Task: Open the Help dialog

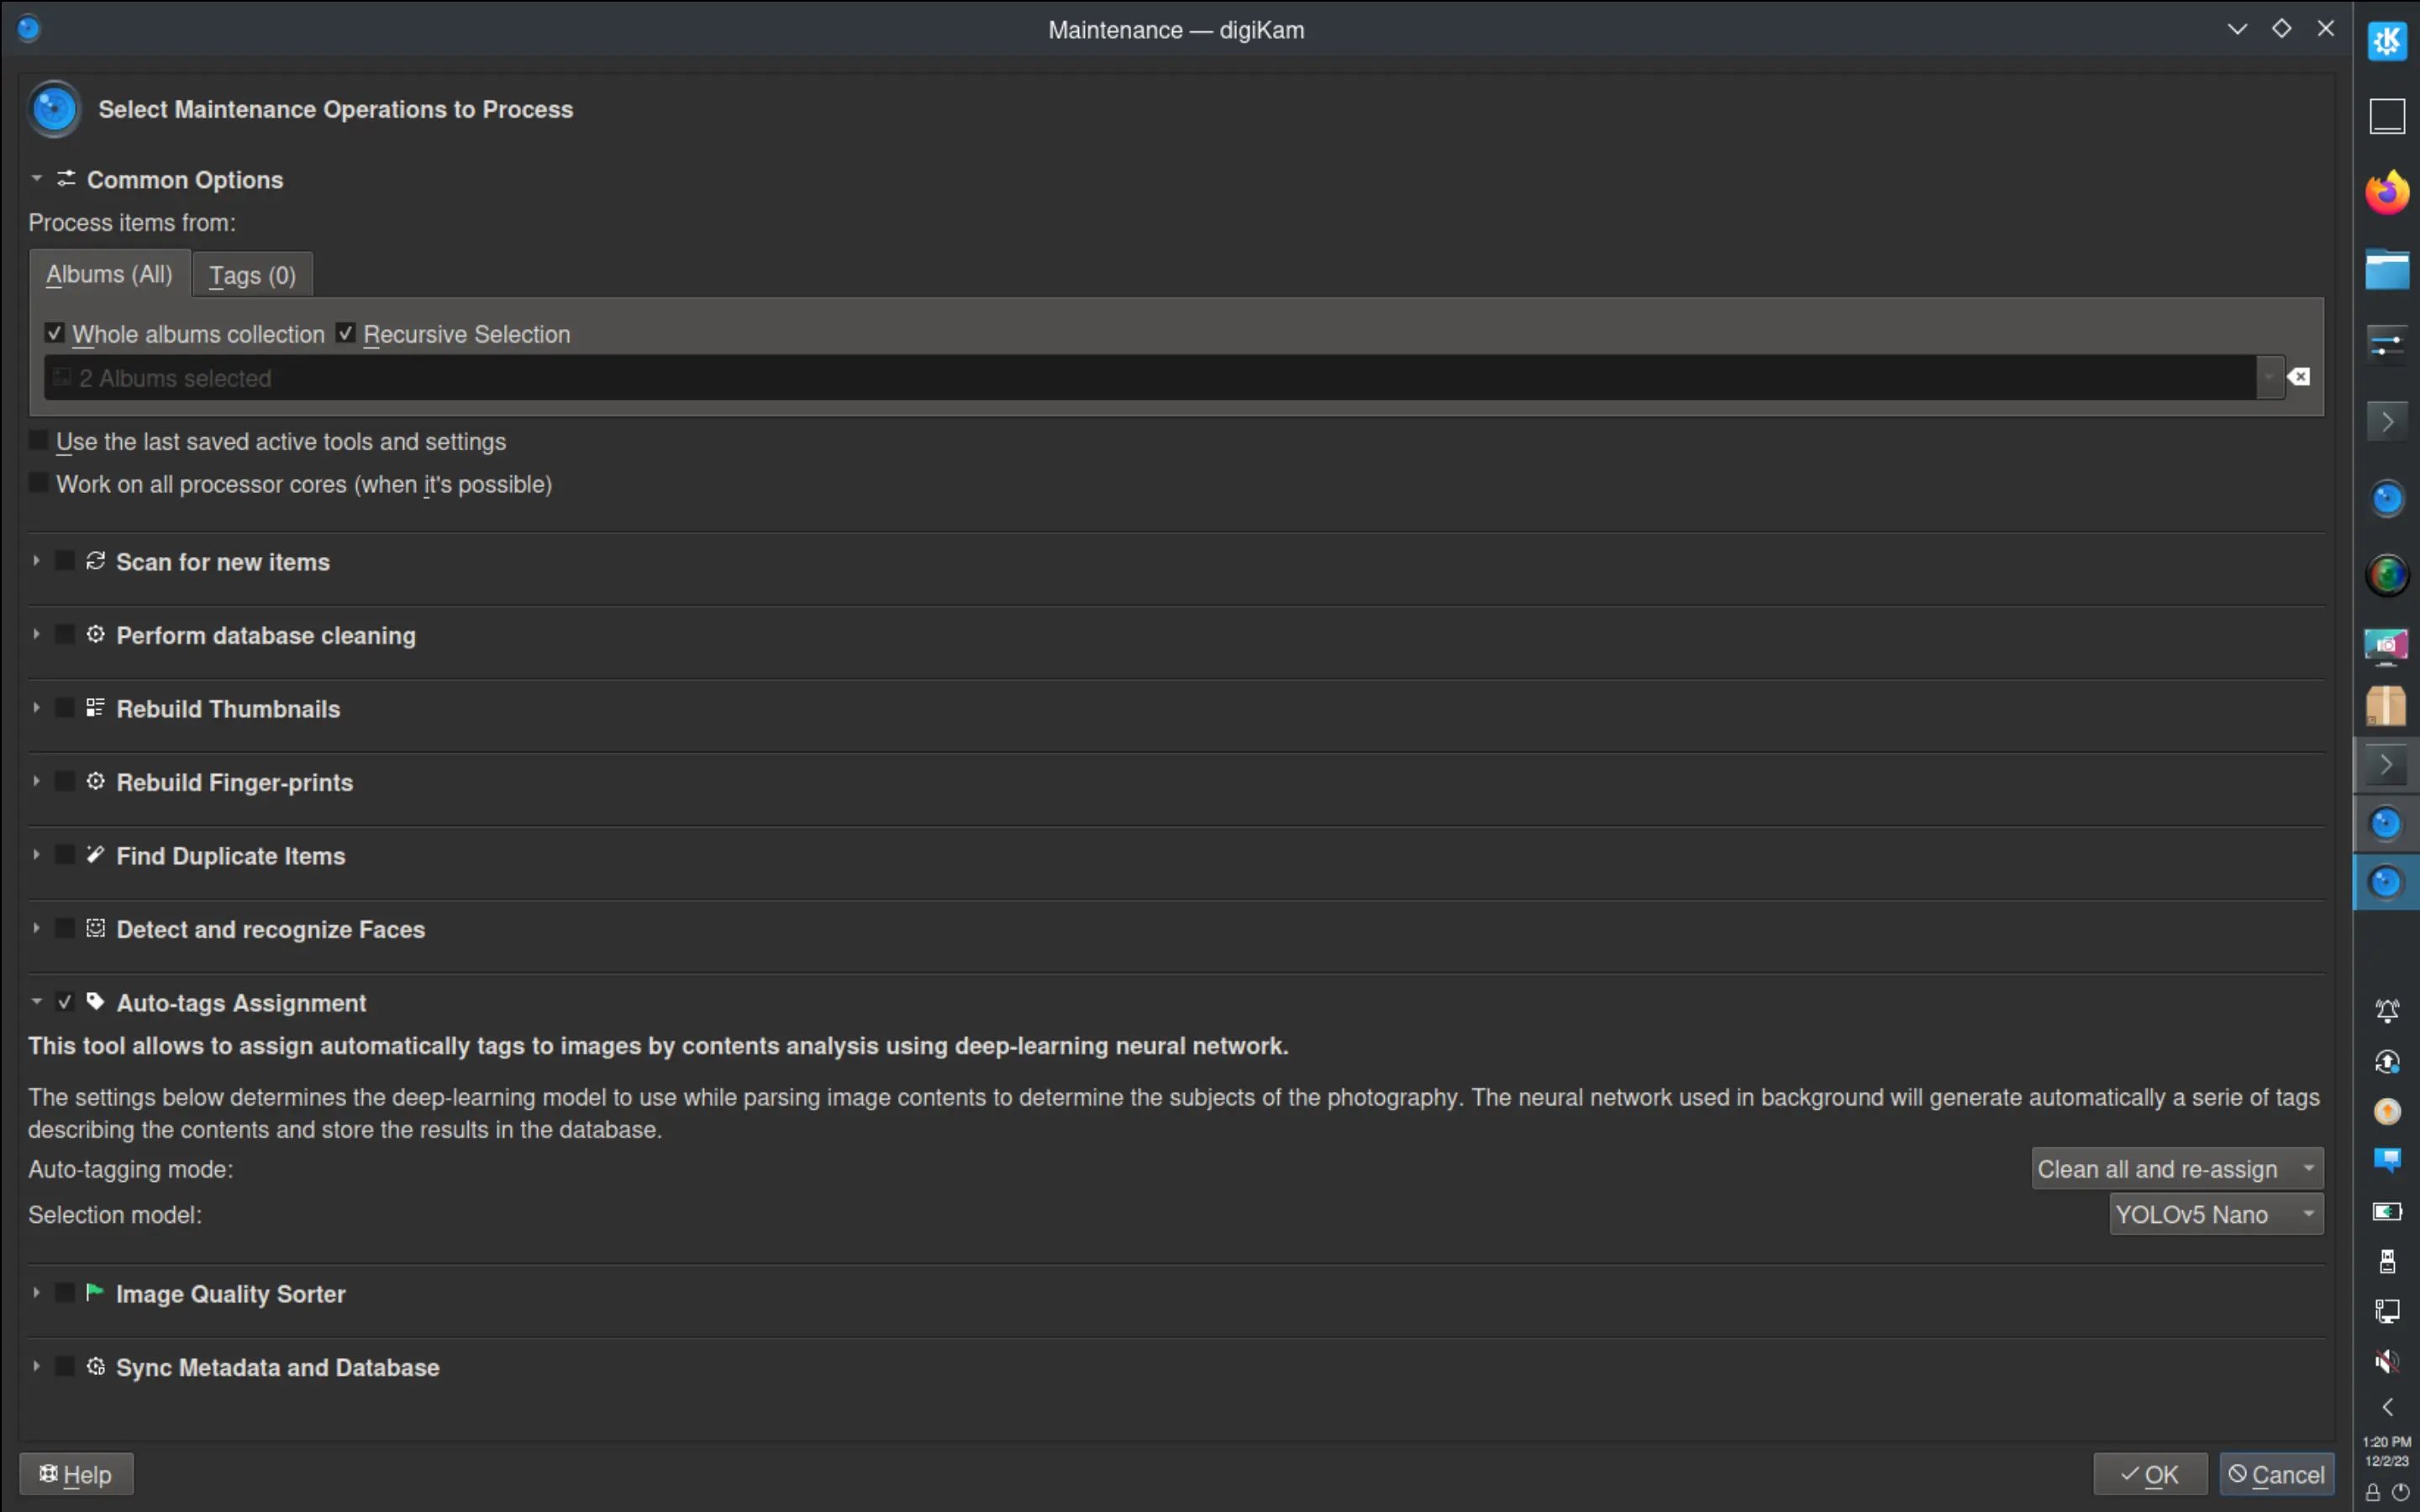Action: click(x=76, y=1473)
